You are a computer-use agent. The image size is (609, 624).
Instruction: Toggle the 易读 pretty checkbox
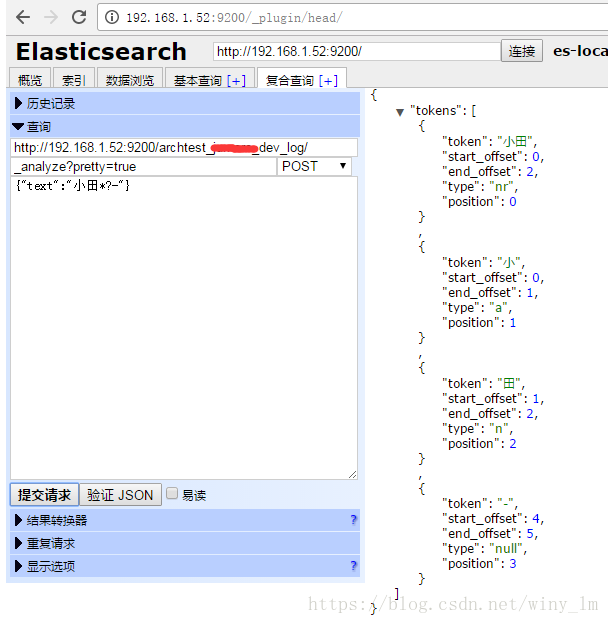(x=172, y=493)
